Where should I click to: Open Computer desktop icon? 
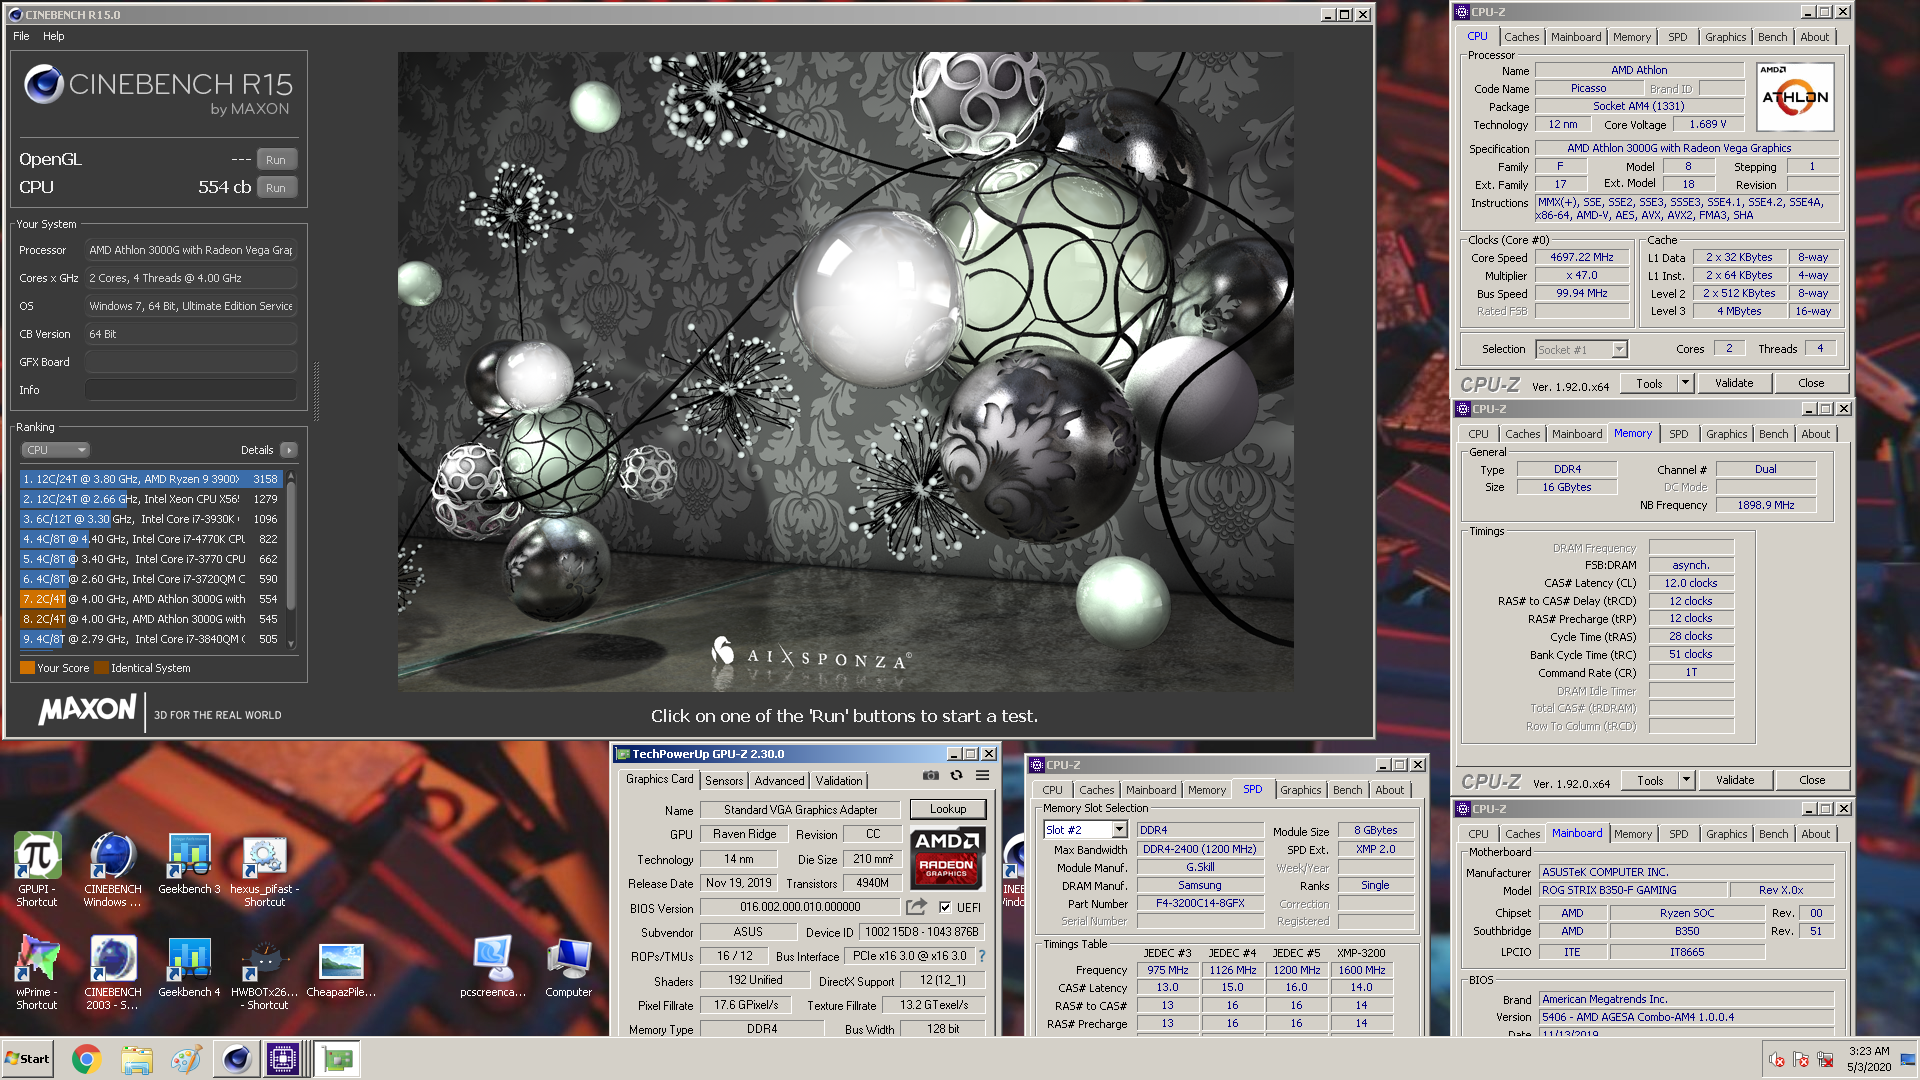pos(569,967)
